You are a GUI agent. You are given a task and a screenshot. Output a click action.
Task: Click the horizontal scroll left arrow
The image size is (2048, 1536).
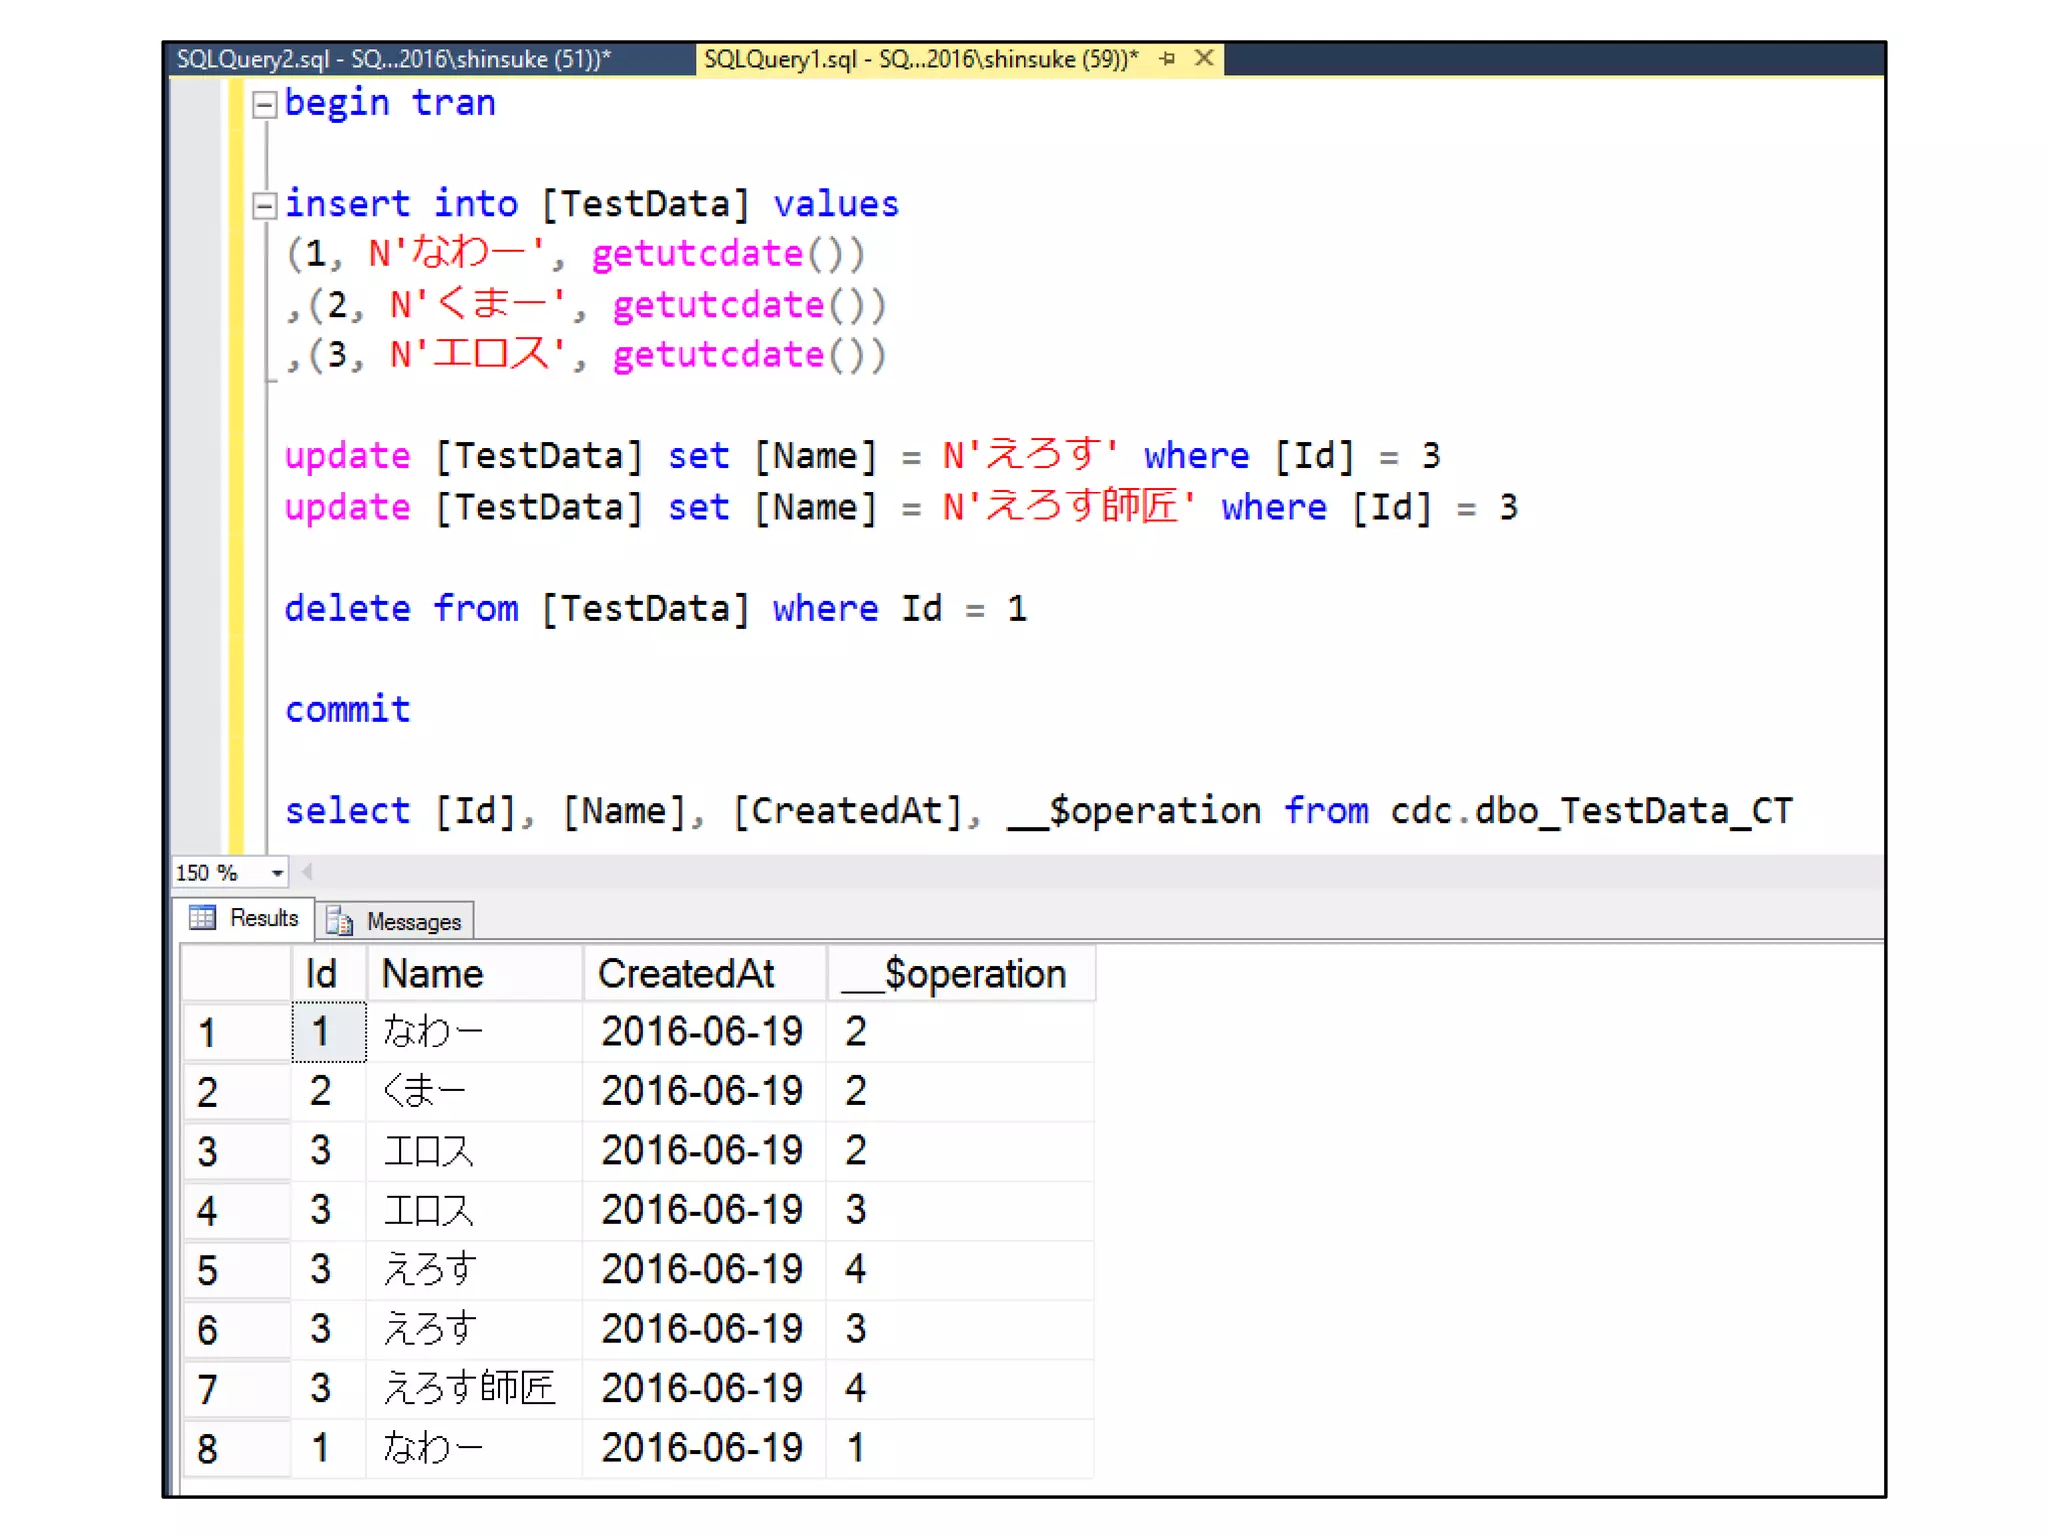[307, 872]
